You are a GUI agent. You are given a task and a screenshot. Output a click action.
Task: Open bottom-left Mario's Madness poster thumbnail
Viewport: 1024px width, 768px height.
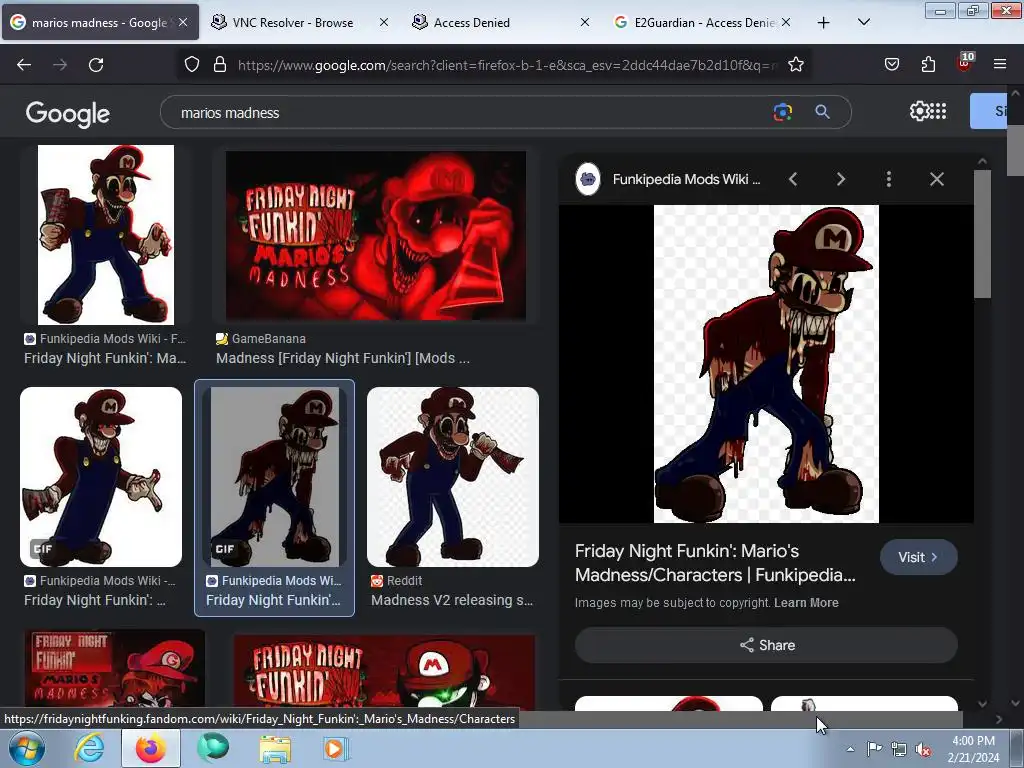(x=114, y=669)
